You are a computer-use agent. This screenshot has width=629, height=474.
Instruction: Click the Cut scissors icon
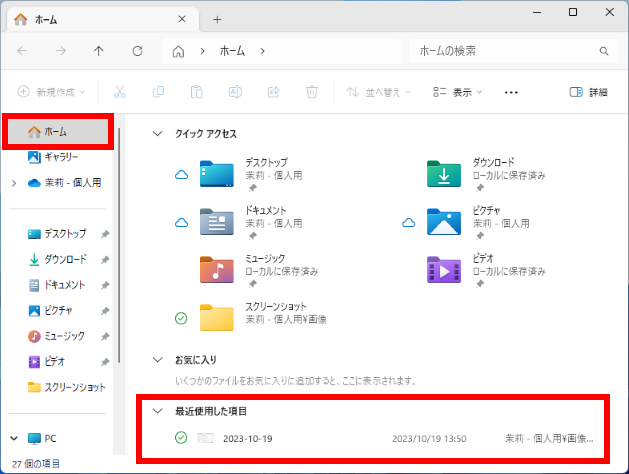tap(120, 92)
